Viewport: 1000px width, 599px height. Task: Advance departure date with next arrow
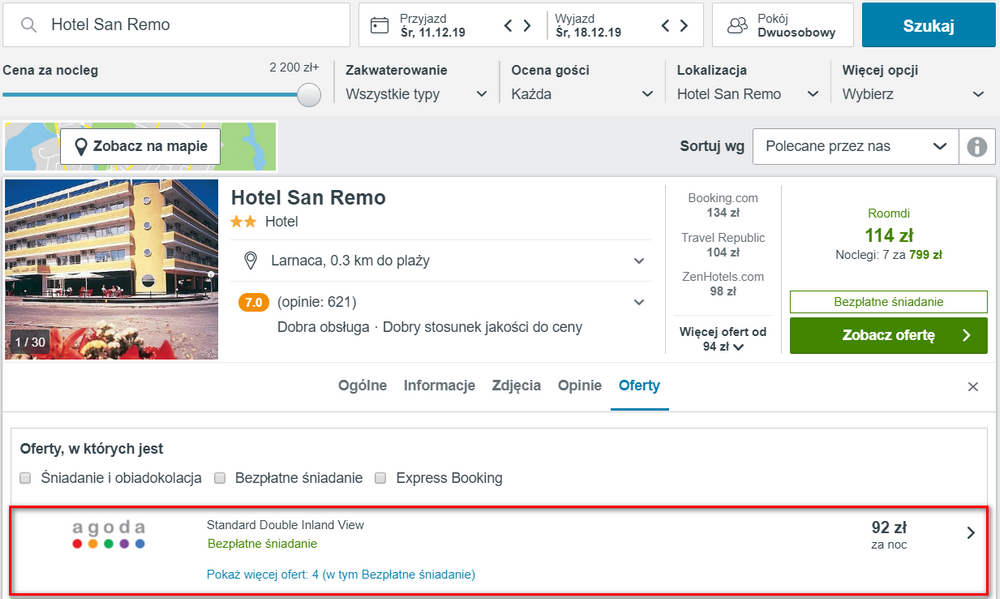point(684,26)
